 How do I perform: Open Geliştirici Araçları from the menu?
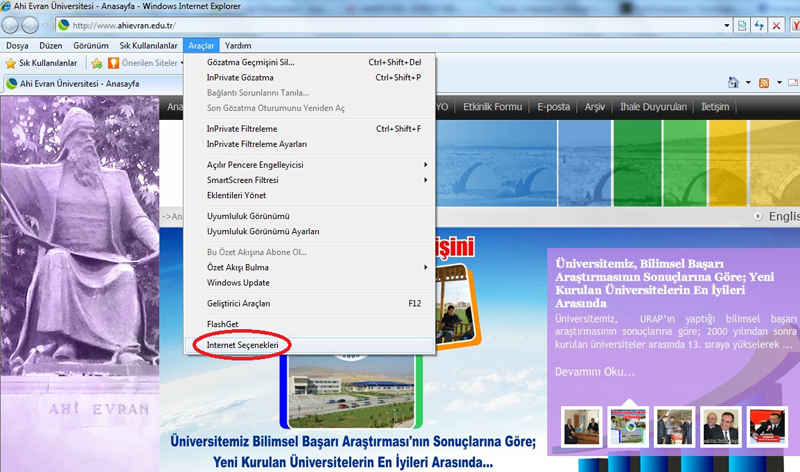coord(310,303)
